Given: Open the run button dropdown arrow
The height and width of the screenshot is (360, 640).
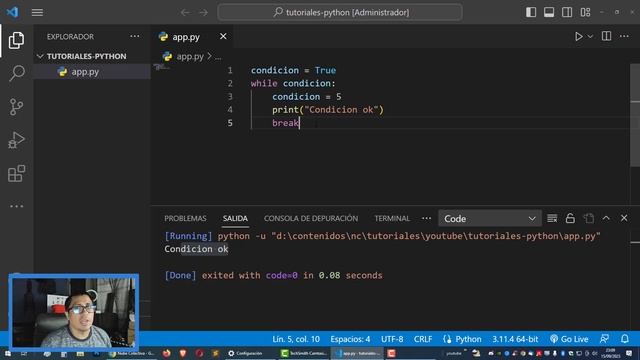Looking at the screenshot, I should pos(590,37).
